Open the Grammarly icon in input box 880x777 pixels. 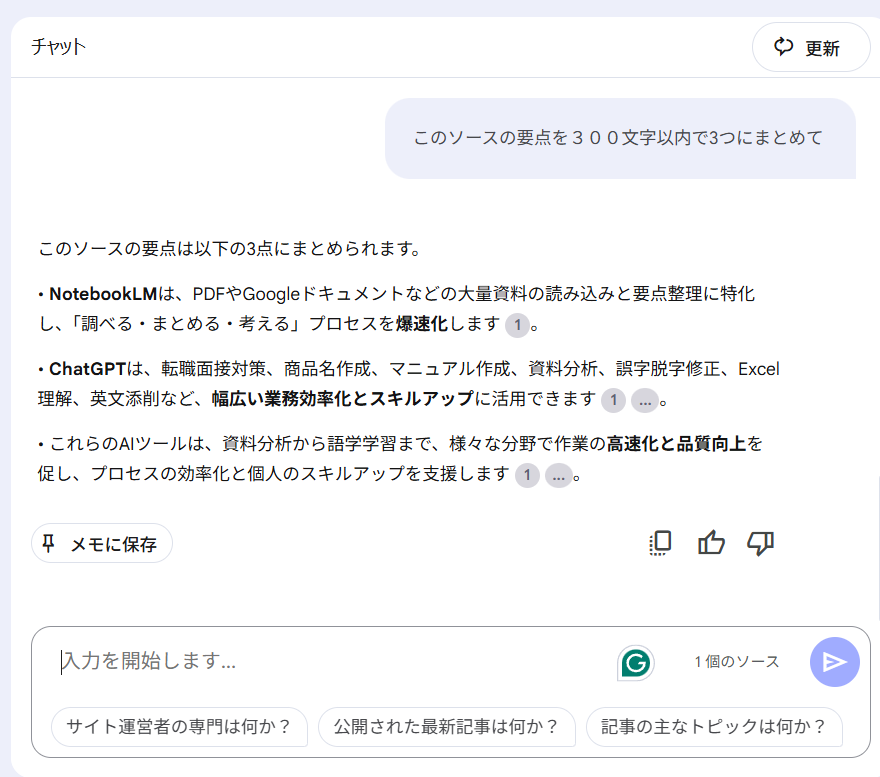click(x=635, y=663)
